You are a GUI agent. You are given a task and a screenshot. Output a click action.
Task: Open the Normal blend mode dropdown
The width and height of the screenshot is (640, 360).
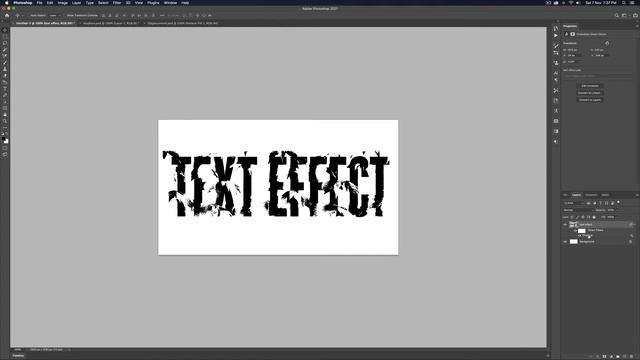tap(579, 210)
